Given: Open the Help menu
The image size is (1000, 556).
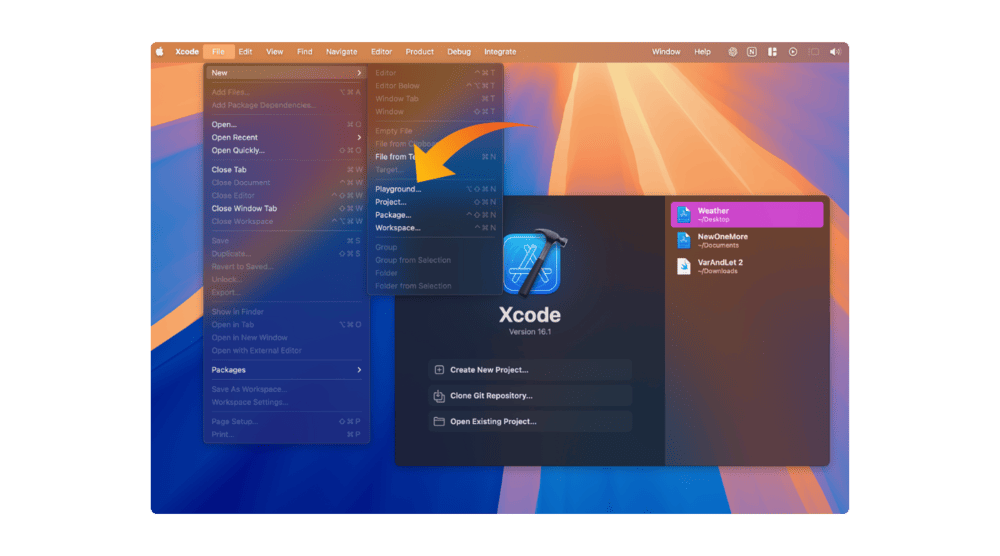Looking at the screenshot, I should click(x=702, y=52).
